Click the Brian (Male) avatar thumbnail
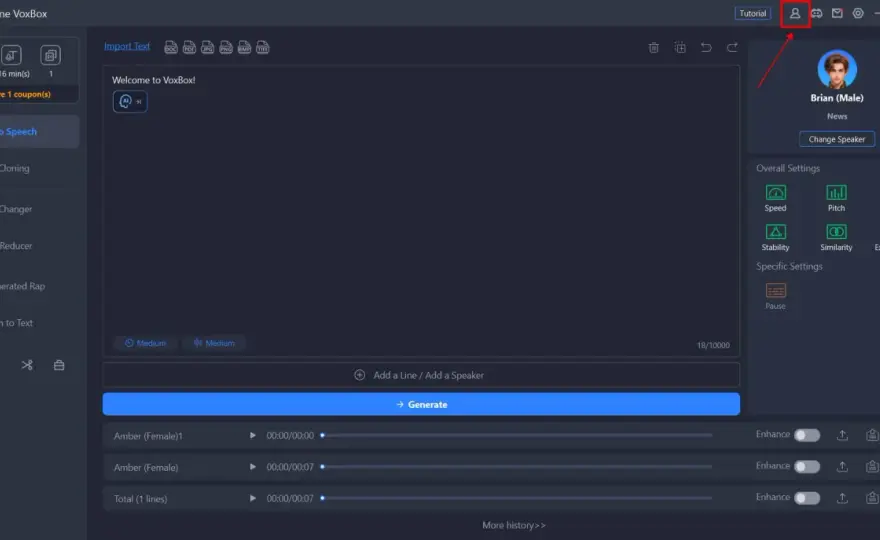This screenshot has height=540, width=880. tap(837, 70)
